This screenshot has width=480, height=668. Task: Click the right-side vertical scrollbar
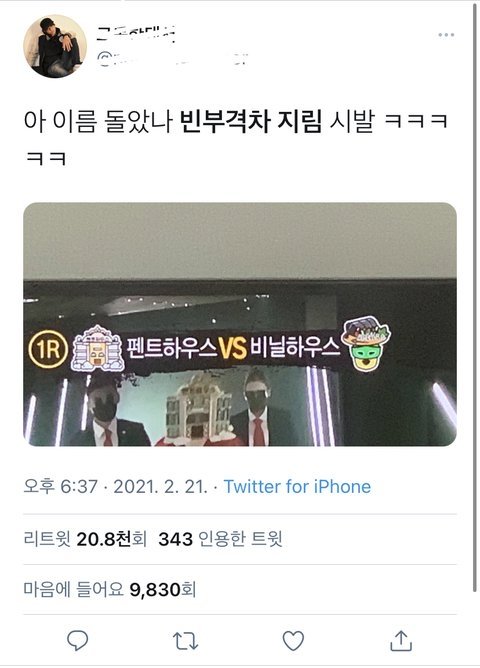(475, 298)
